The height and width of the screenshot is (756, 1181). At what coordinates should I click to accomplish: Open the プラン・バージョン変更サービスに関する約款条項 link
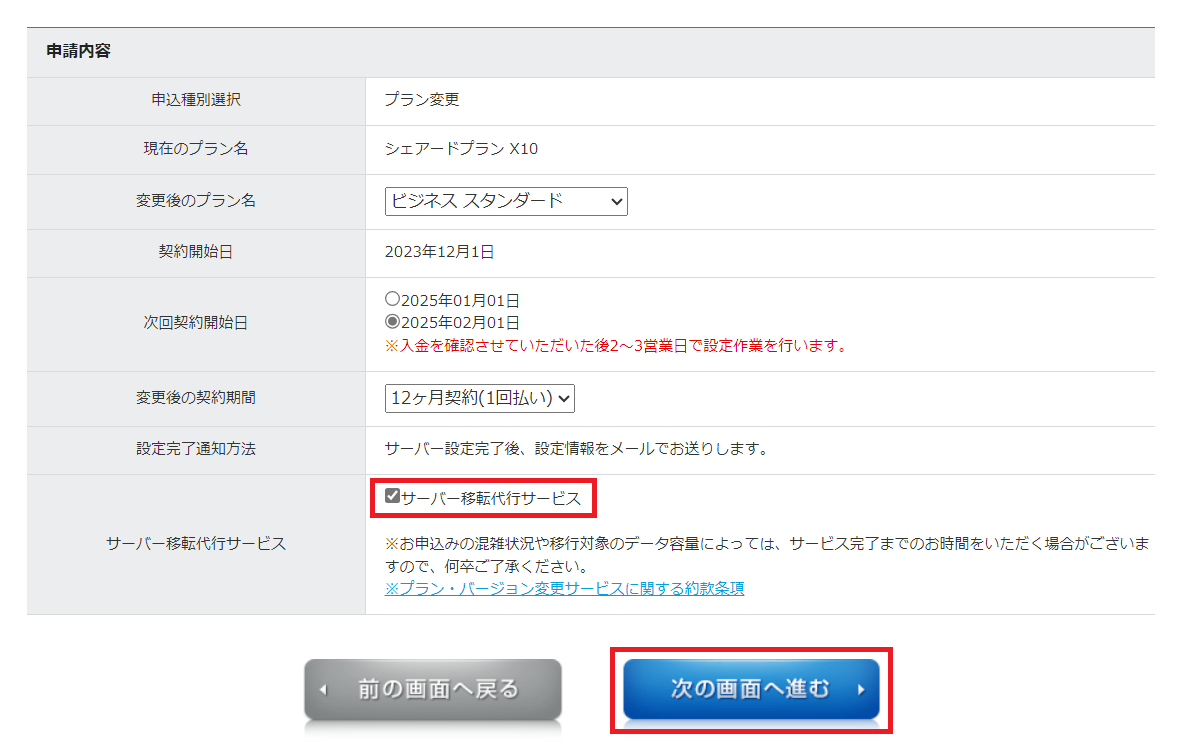(x=564, y=588)
